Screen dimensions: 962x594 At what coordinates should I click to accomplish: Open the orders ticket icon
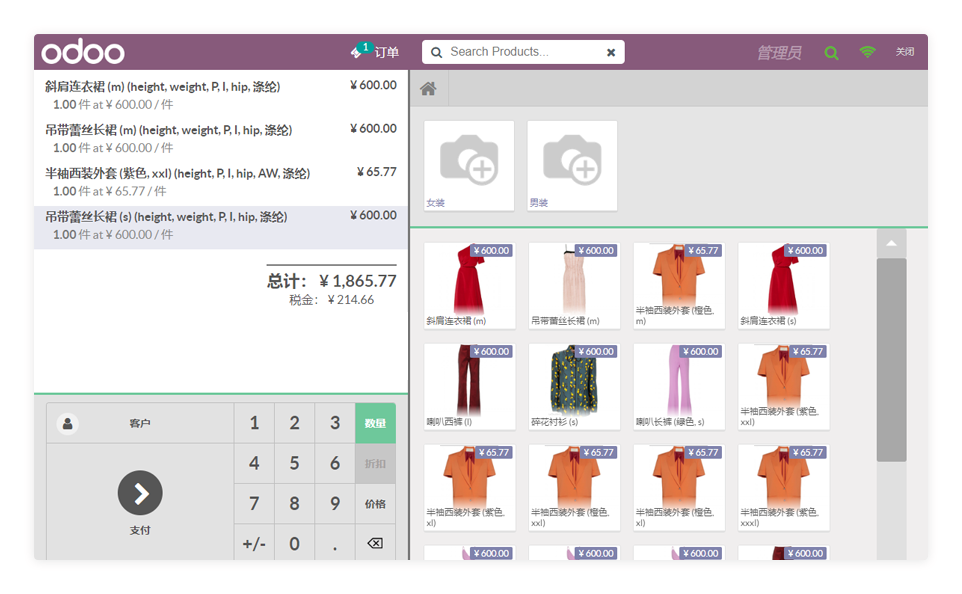tap(358, 51)
